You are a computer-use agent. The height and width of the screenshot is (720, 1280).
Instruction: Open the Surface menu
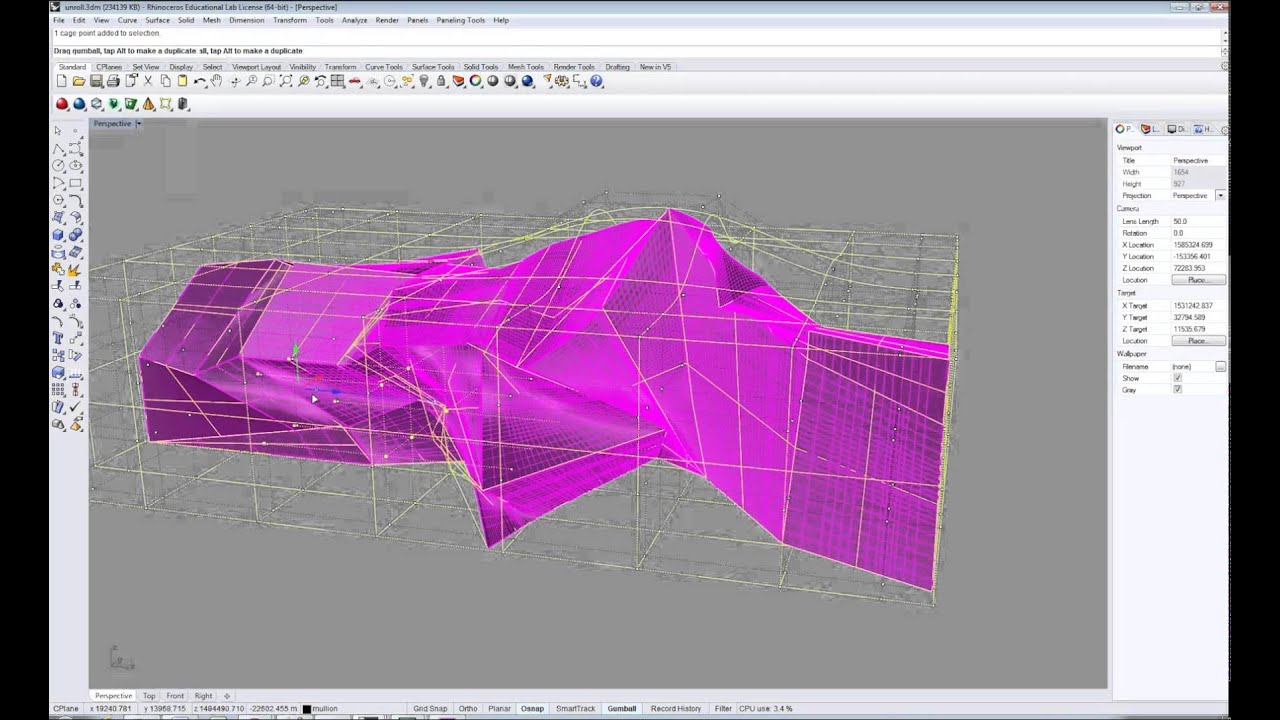coord(157,20)
